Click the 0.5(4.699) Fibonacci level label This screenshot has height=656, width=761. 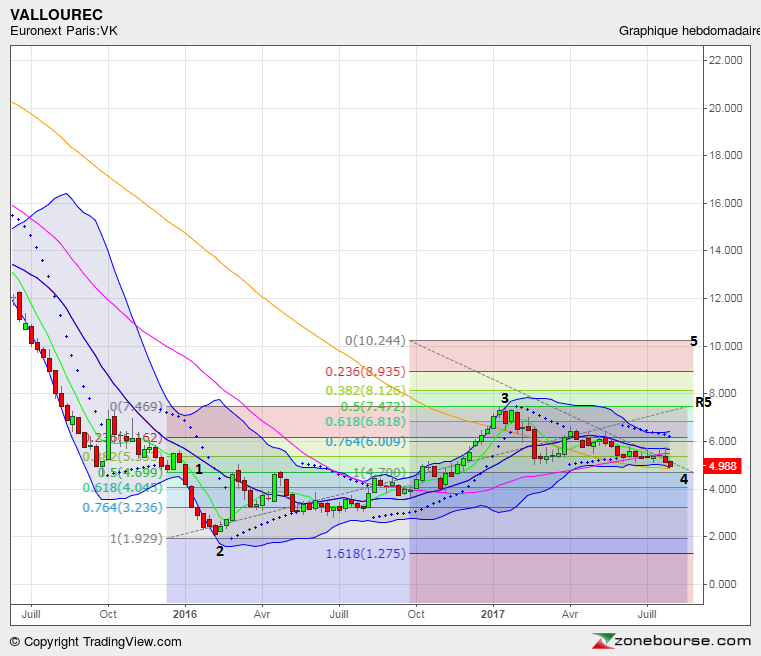(x=130, y=472)
